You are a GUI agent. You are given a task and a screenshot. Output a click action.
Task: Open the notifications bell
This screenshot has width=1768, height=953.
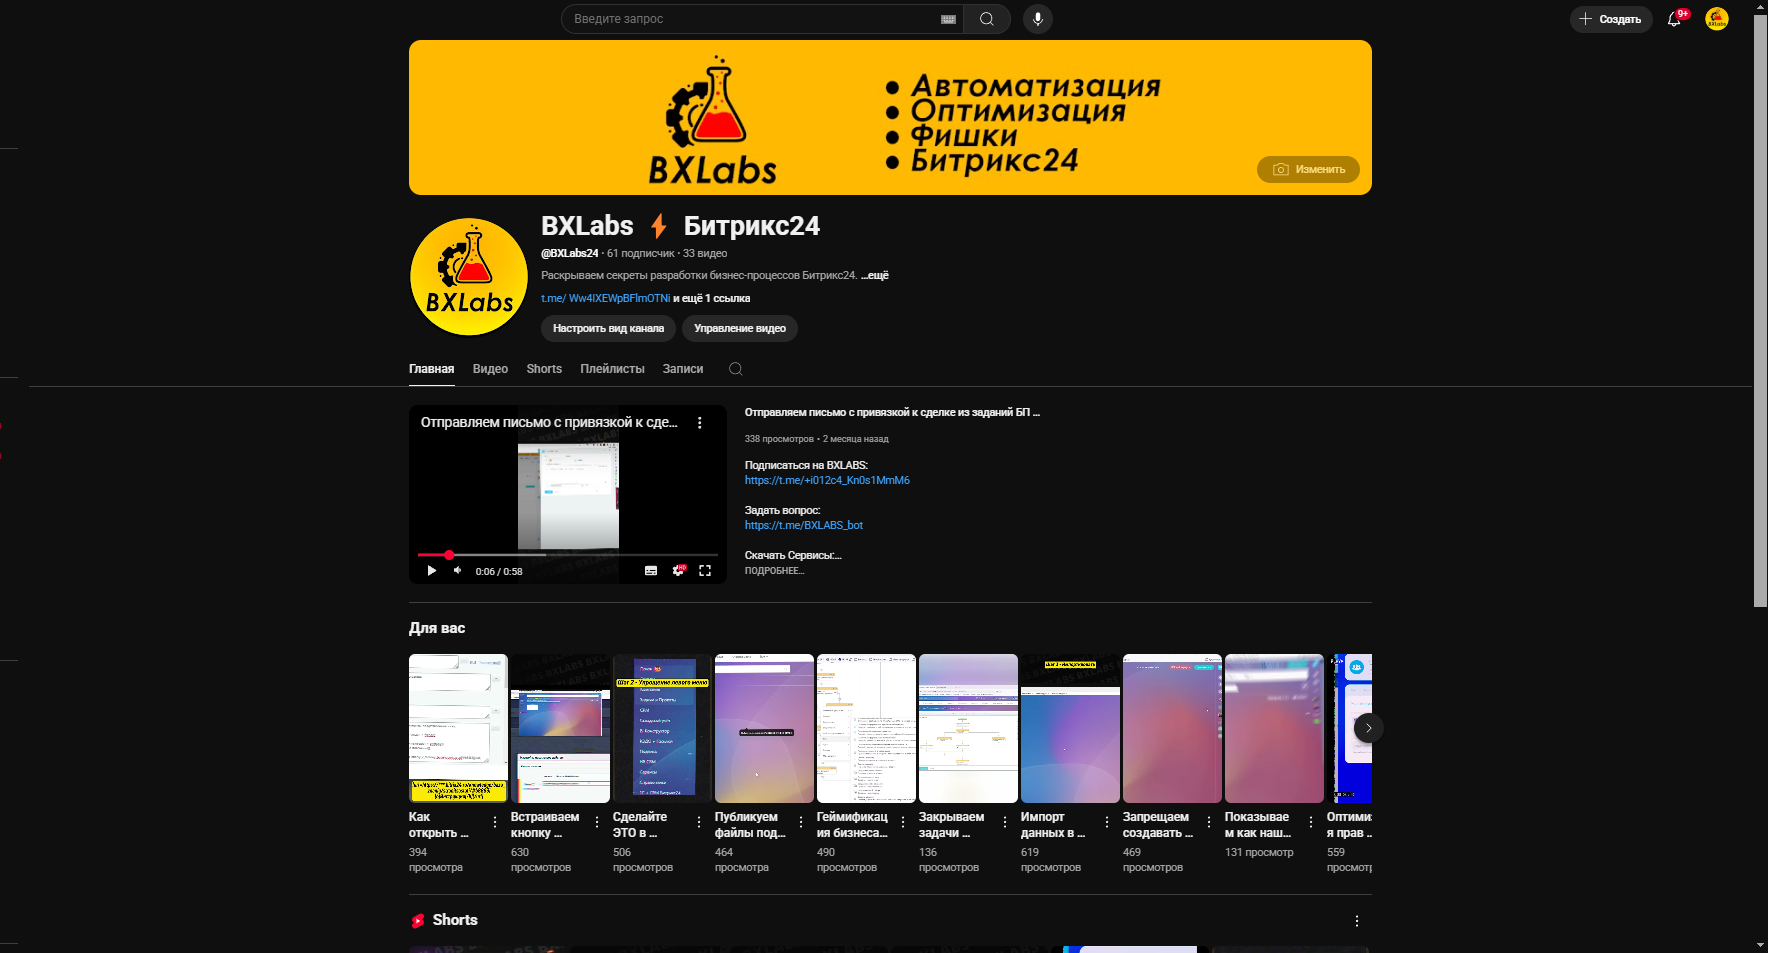[x=1675, y=19]
